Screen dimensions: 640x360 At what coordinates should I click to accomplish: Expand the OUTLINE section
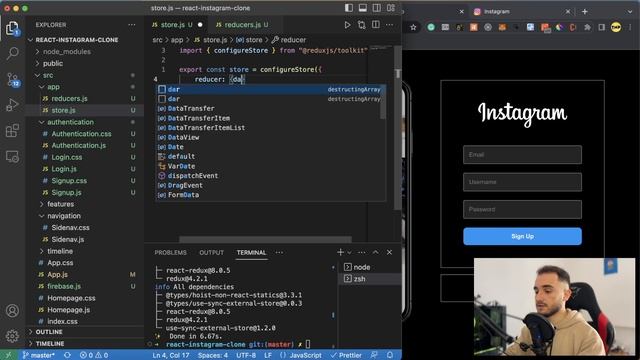49,332
